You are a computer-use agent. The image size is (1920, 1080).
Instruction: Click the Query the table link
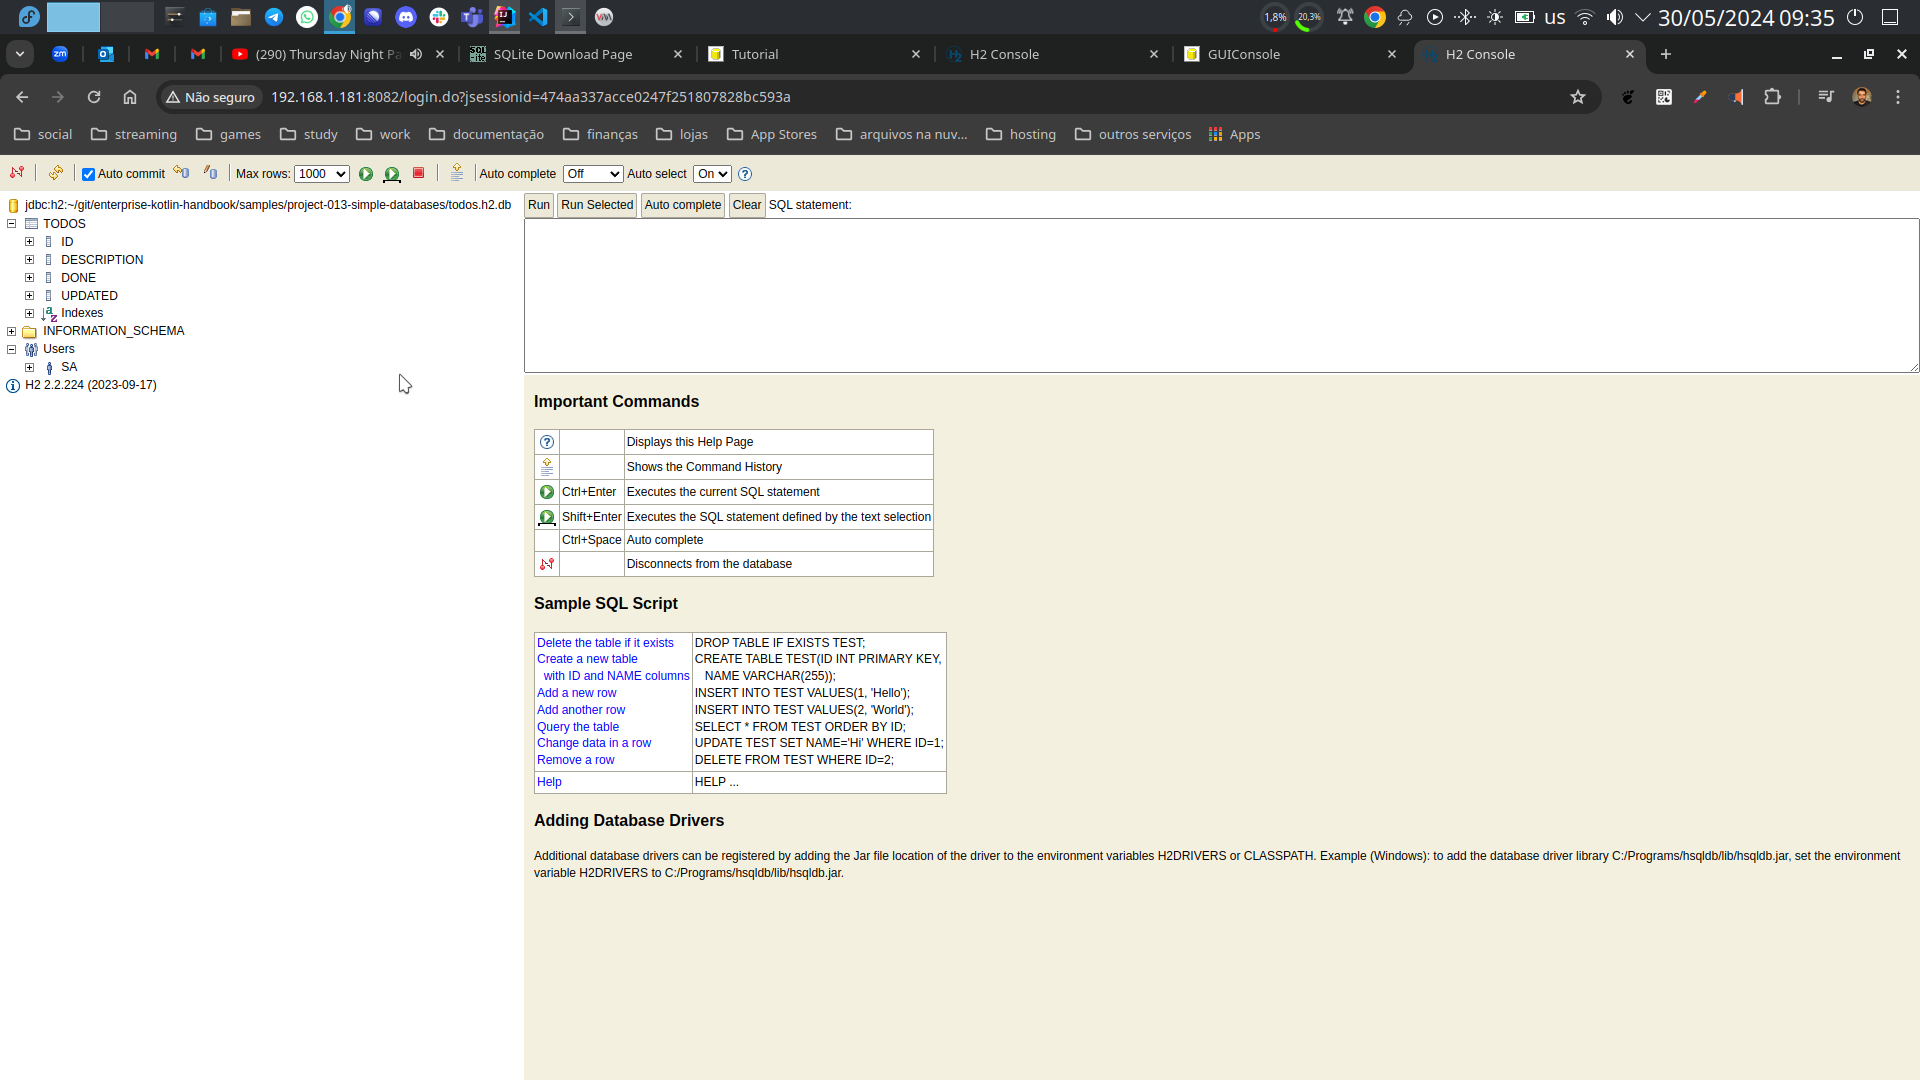click(577, 727)
